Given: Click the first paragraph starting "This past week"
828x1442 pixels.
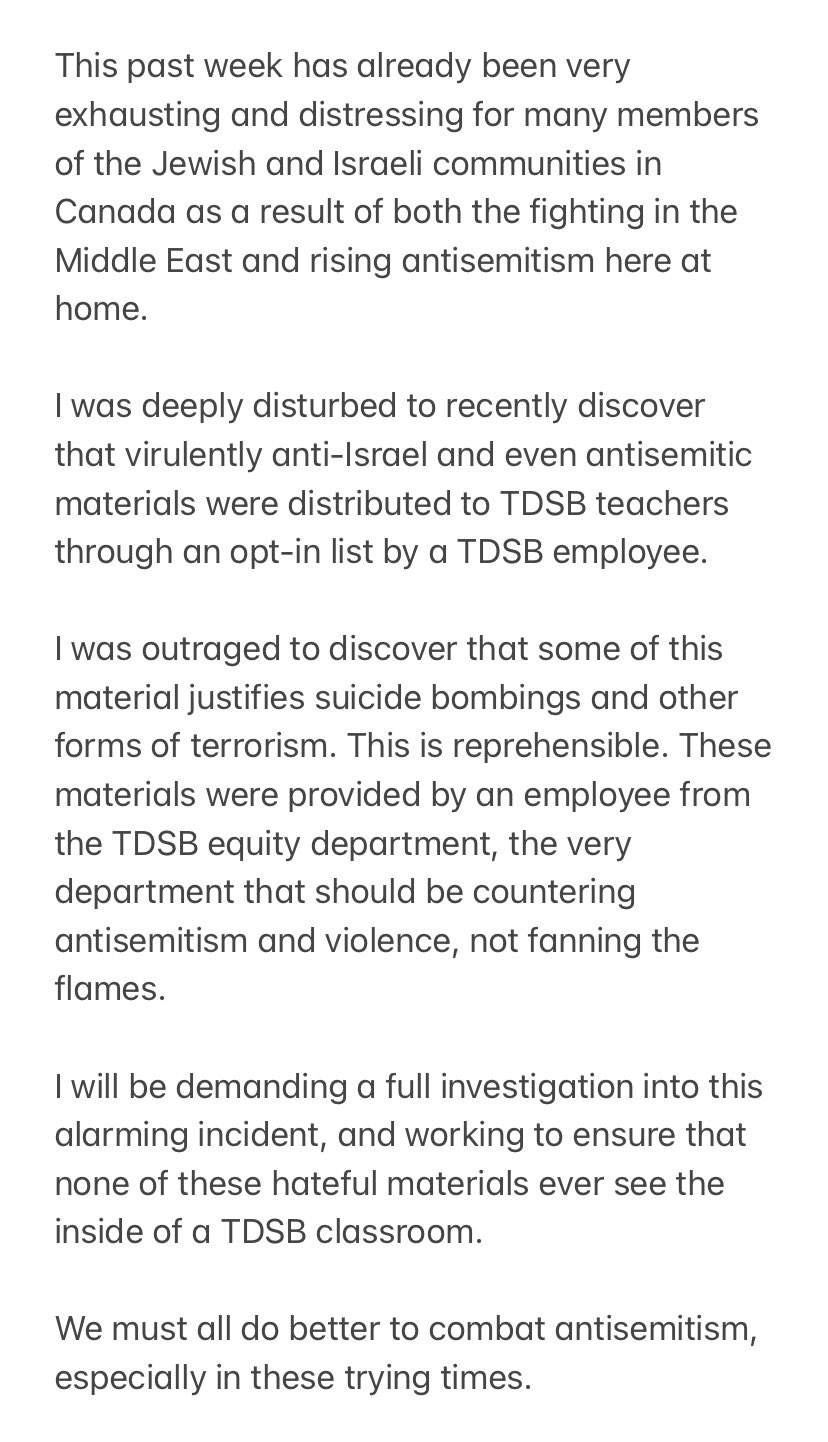Looking at the screenshot, I should coord(407,187).
